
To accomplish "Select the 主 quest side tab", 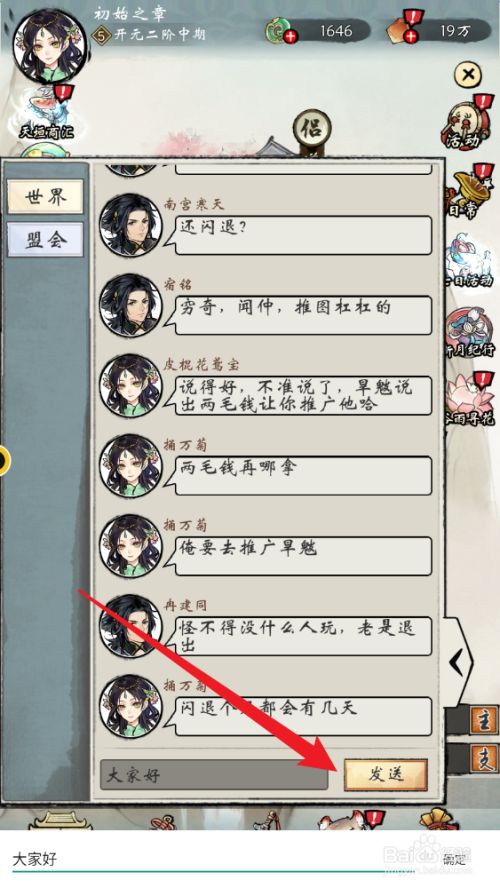I will coord(484,721).
